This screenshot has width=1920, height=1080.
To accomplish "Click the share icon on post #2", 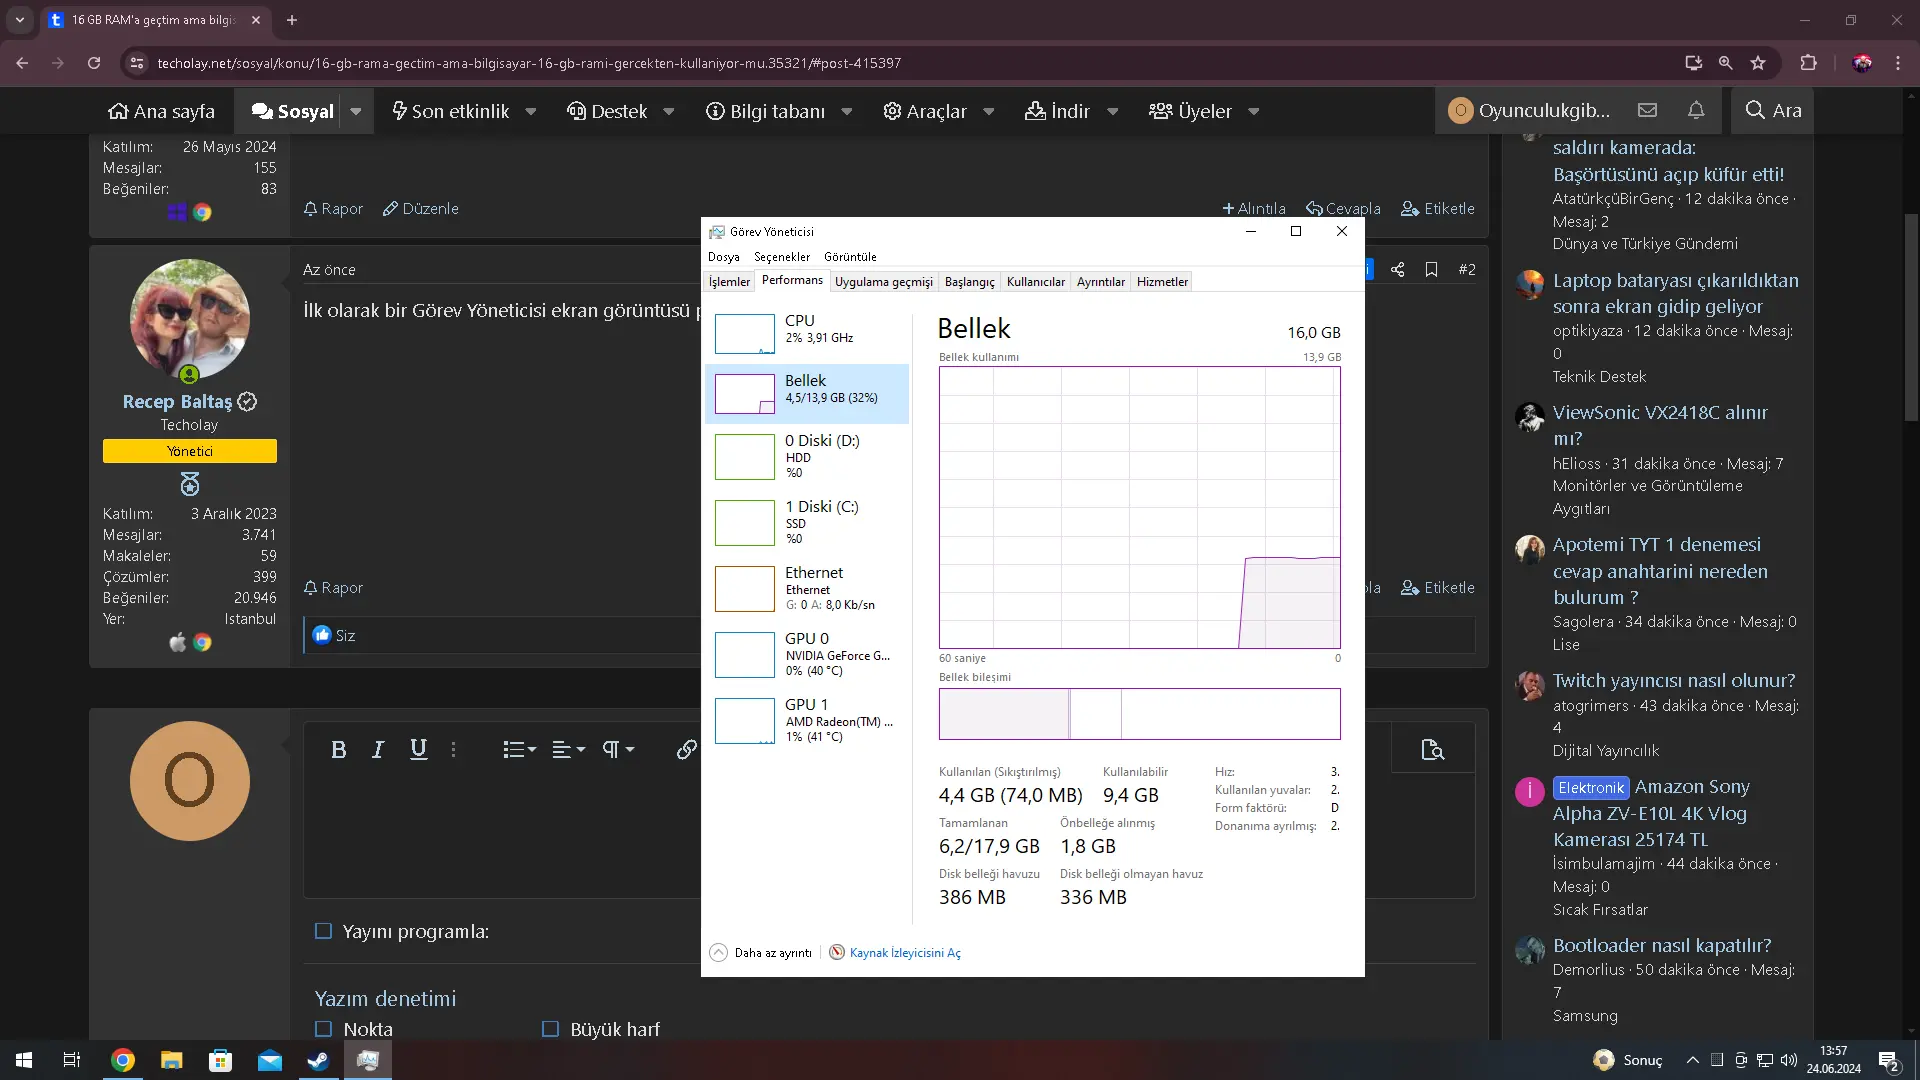I will [x=1398, y=269].
